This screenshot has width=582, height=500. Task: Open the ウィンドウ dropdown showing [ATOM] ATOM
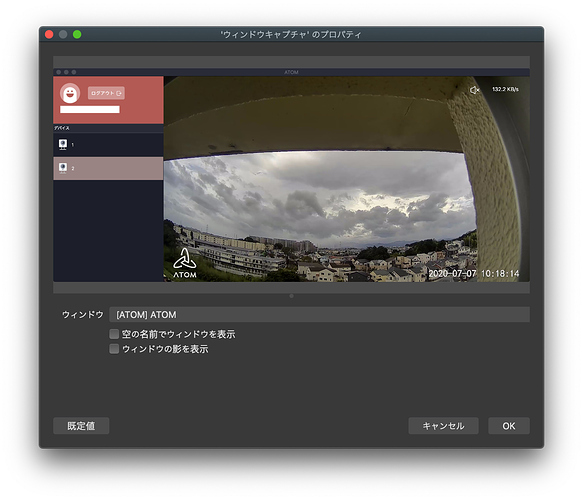tap(319, 314)
